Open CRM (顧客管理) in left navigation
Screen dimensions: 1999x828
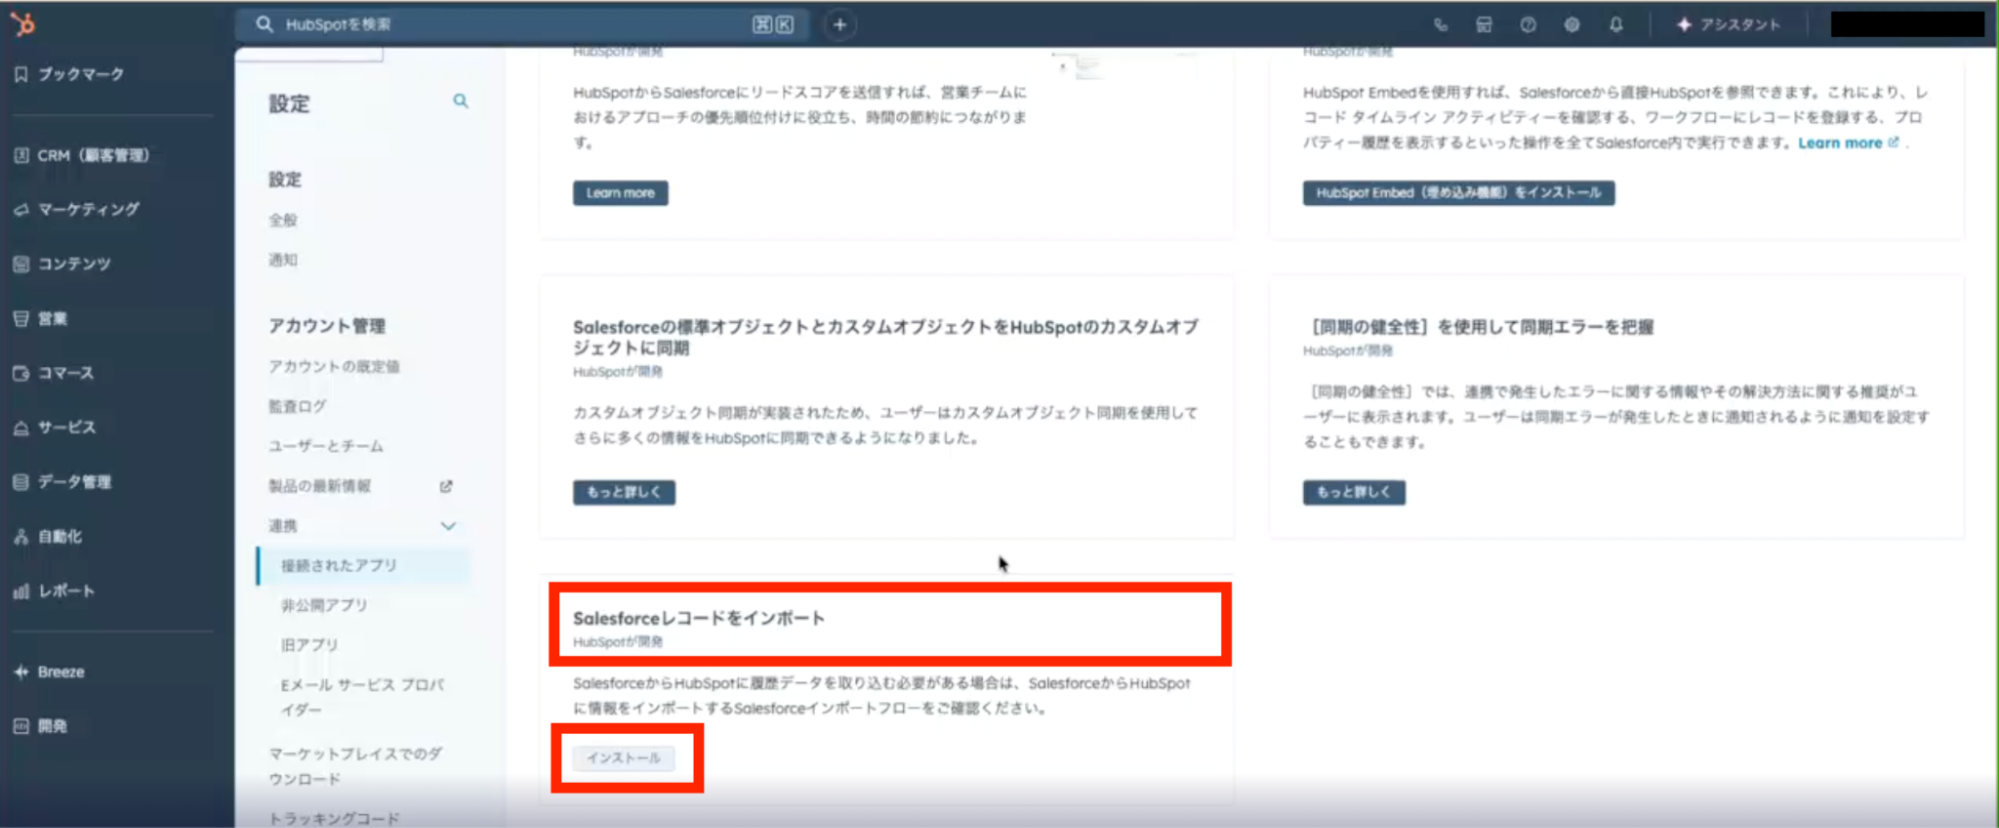(x=93, y=156)
